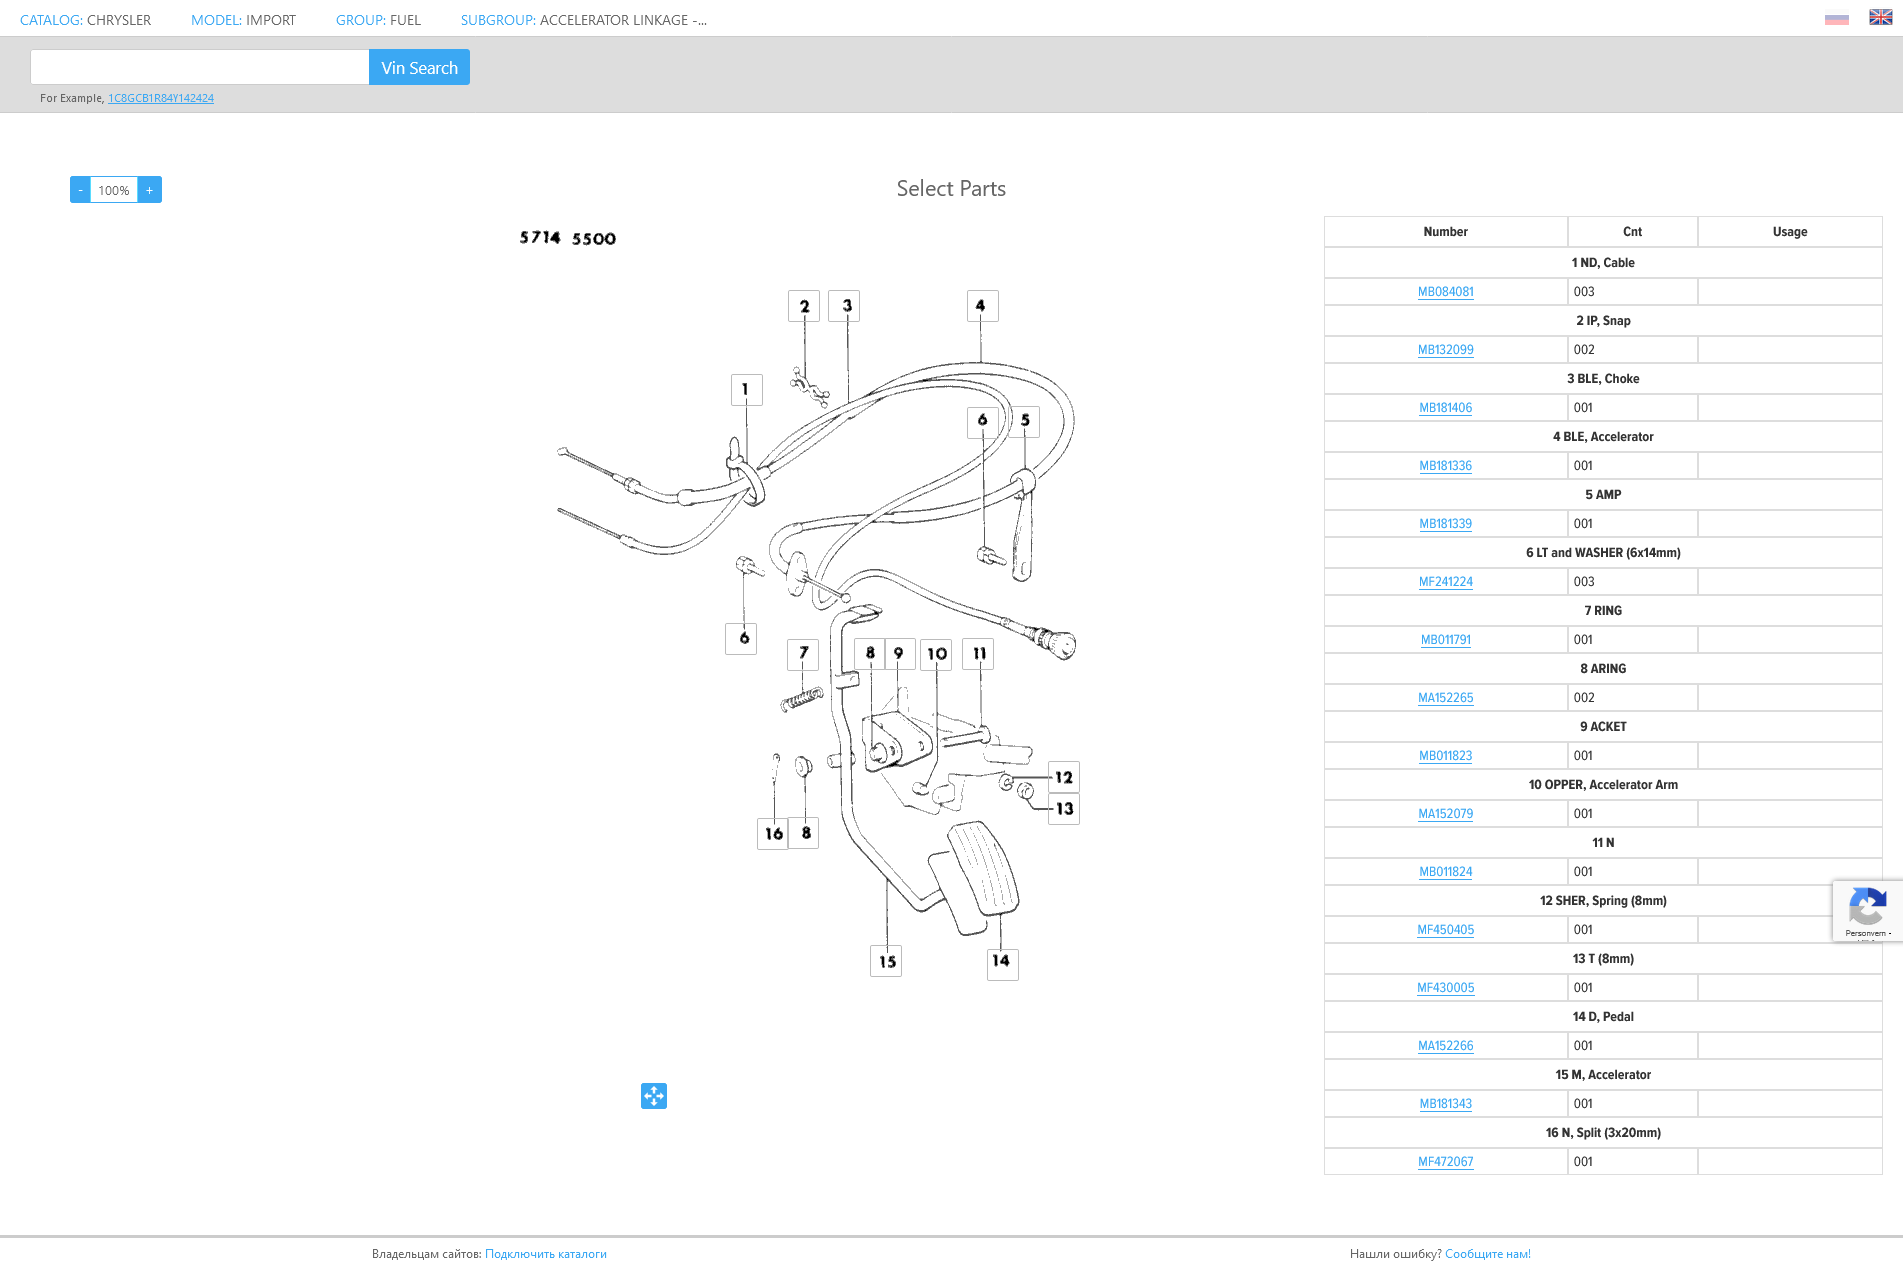Switch language via the UK flag icon

point(1880,18)
